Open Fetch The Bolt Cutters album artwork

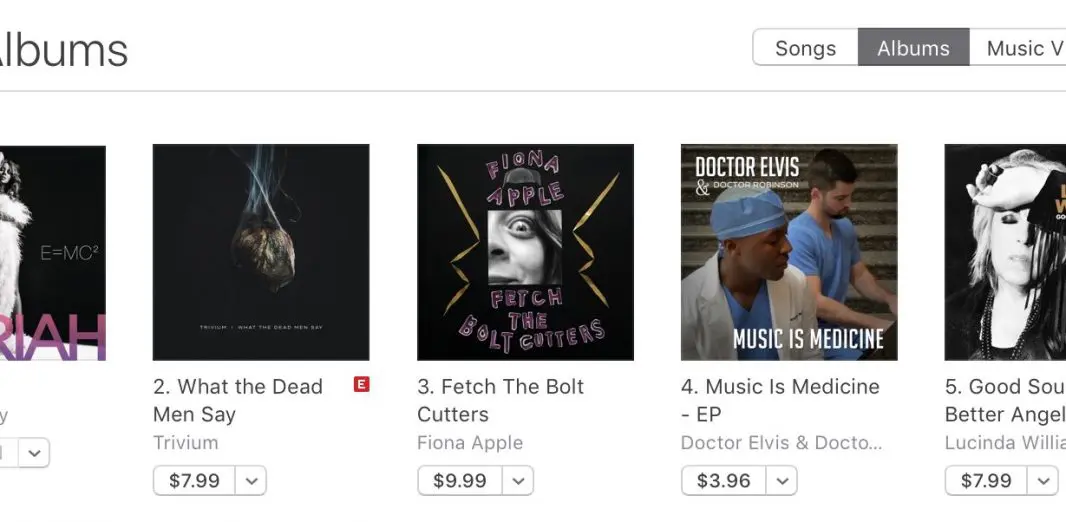point(525,252)
